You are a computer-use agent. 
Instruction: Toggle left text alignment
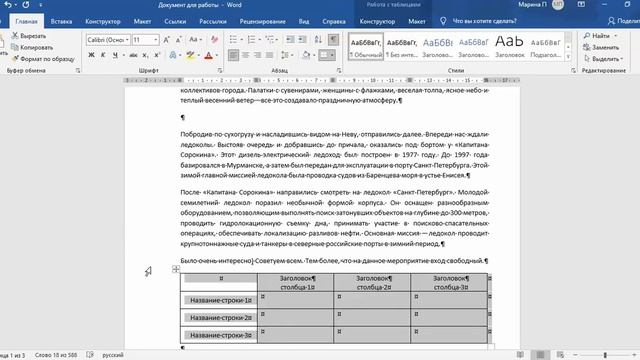(x=233, y=55)
